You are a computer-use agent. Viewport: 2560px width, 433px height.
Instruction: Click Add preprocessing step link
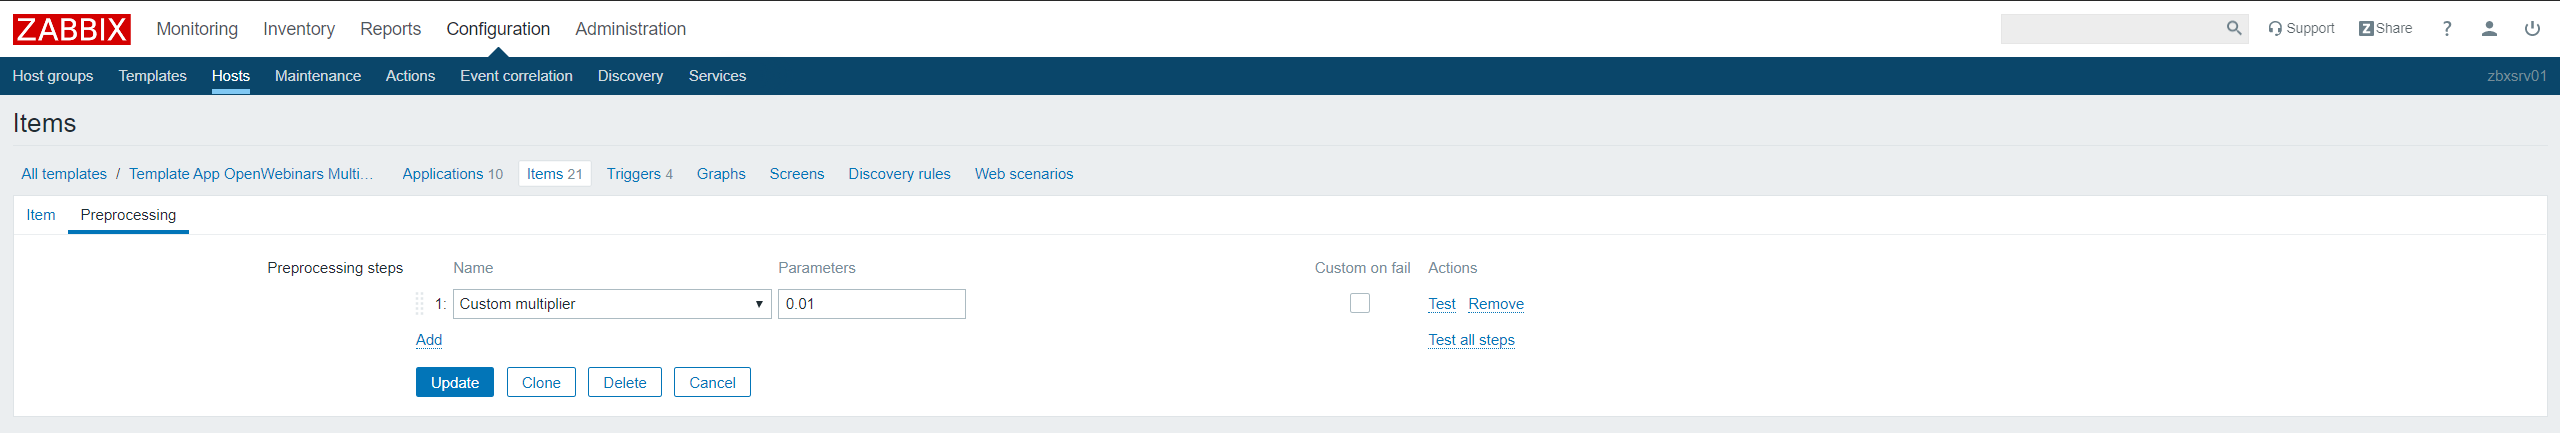pos(429,340)
